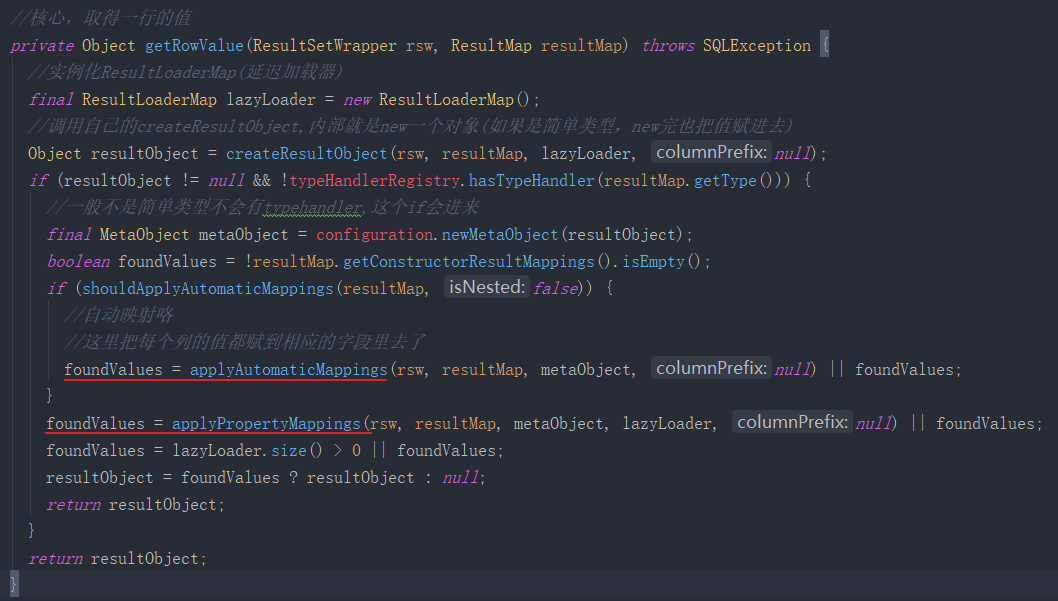This screenshot has width=1058, height=601.
Task: Click the getType method call
Action: click(725, 181)
